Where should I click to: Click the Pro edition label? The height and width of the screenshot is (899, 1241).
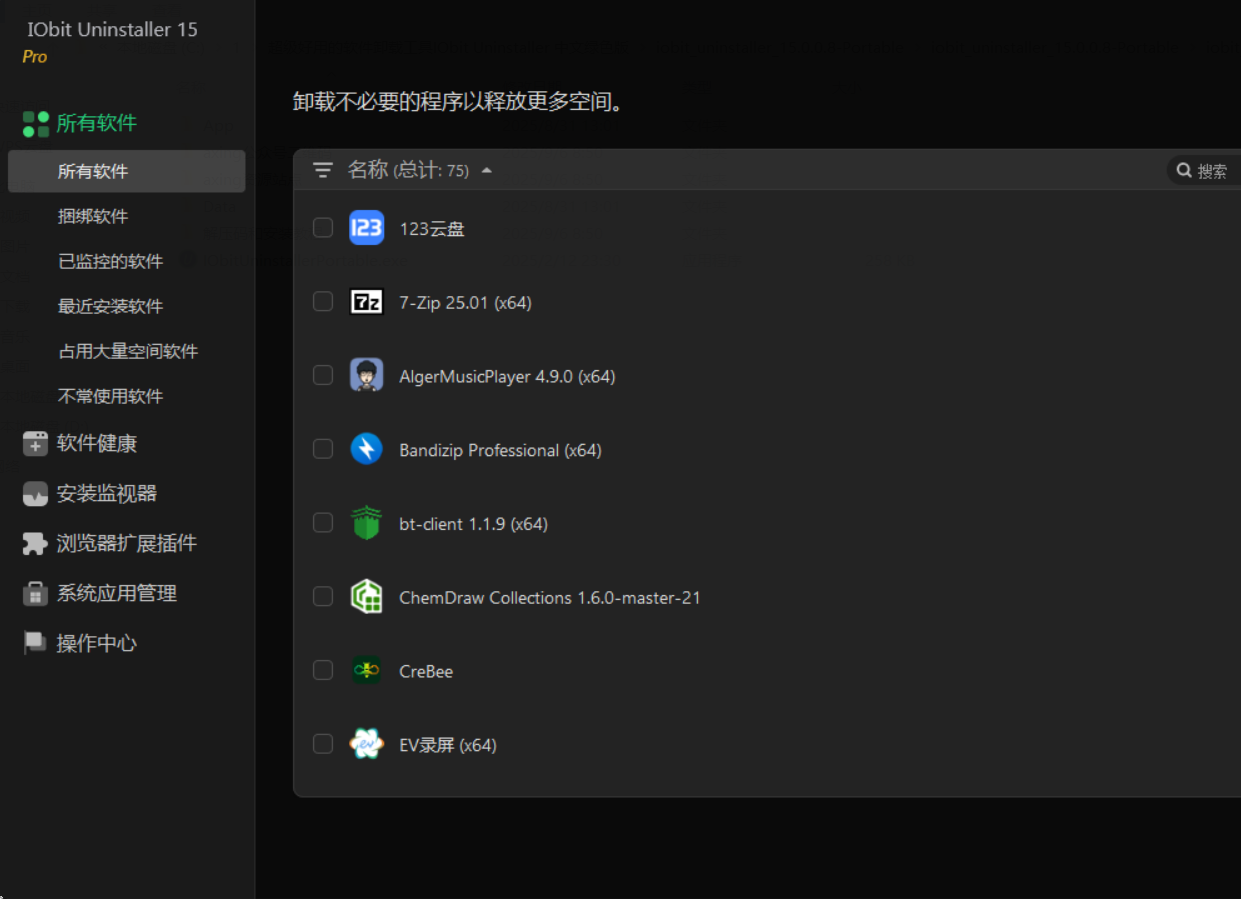(x=35, y=57)
